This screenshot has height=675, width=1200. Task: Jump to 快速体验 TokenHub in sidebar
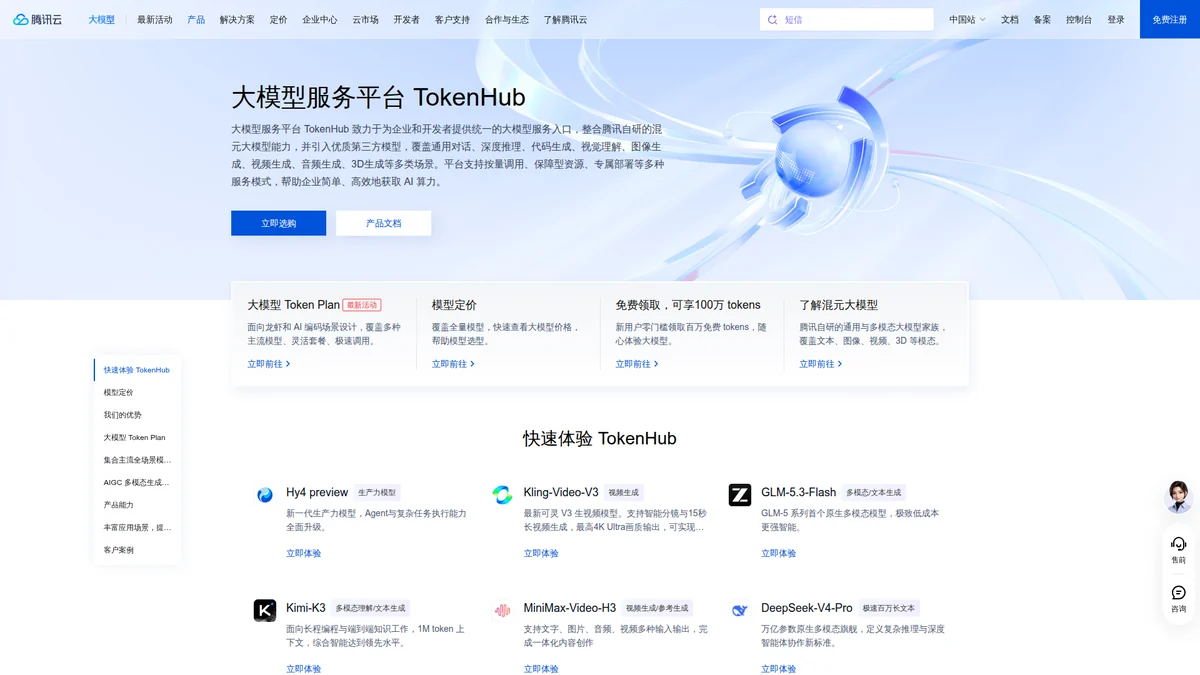click(137, 370)
